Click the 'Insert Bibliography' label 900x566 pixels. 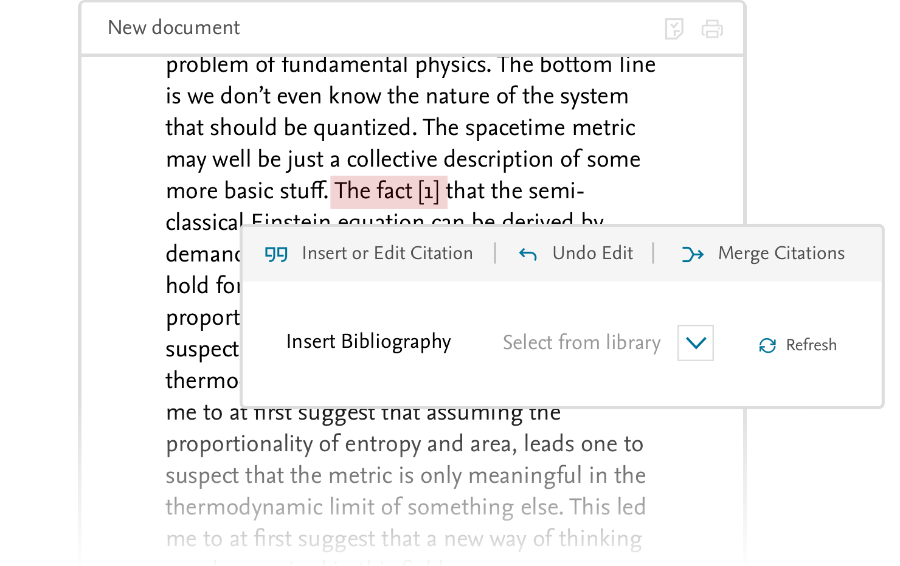pyautogui.click(x=368, y=342)
